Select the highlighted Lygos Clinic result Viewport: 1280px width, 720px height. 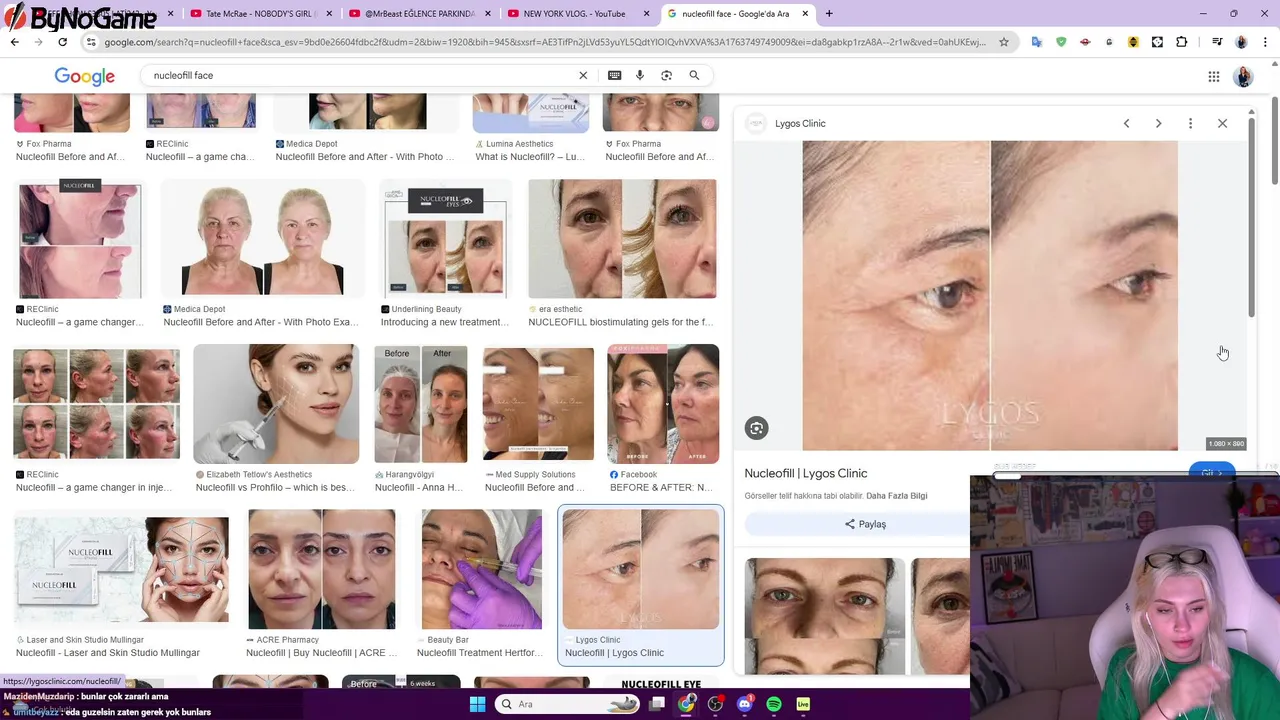640,586
